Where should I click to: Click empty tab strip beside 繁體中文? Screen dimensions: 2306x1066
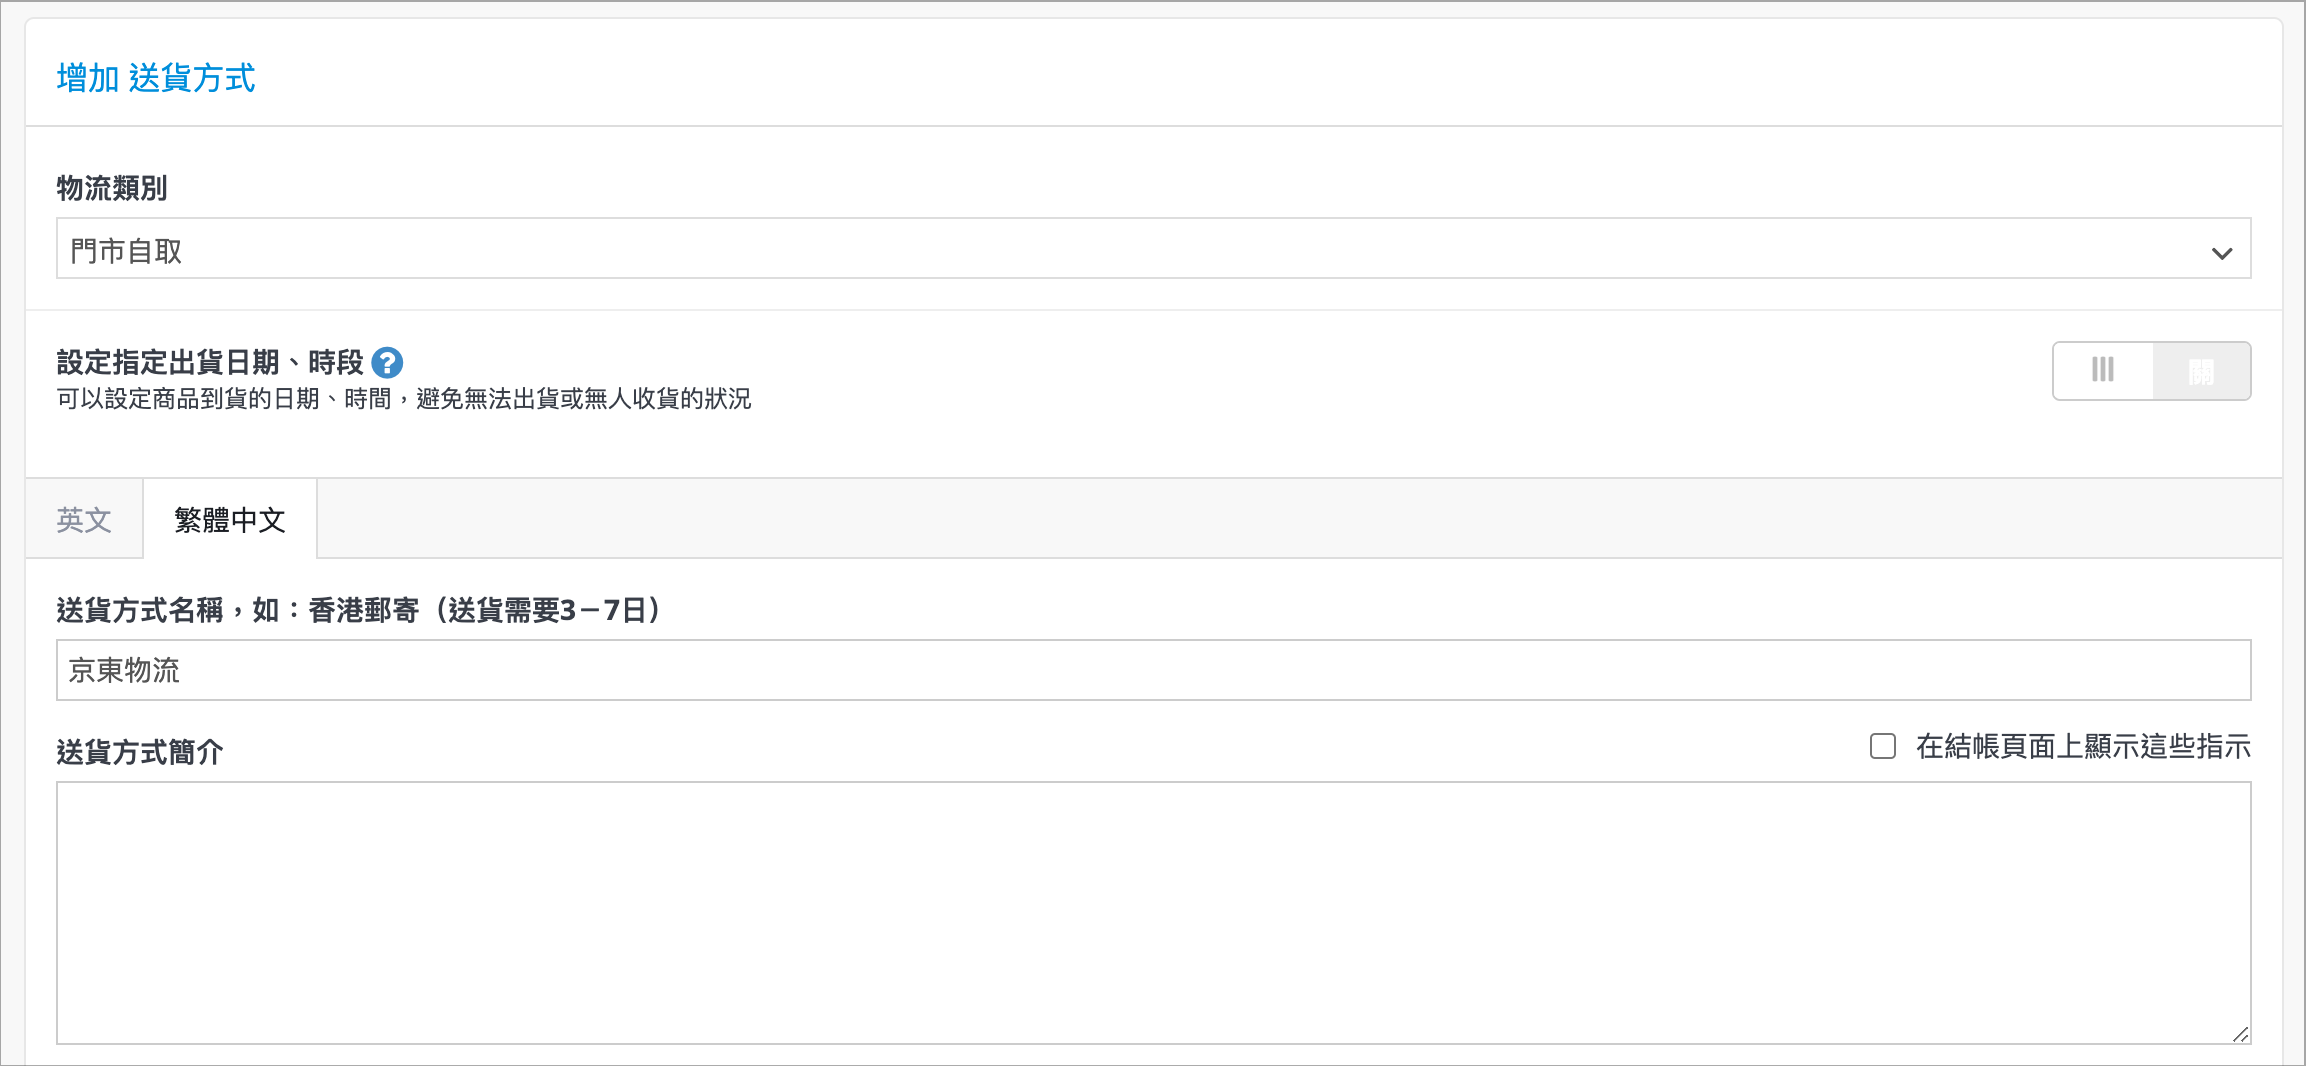[1299, 519]
